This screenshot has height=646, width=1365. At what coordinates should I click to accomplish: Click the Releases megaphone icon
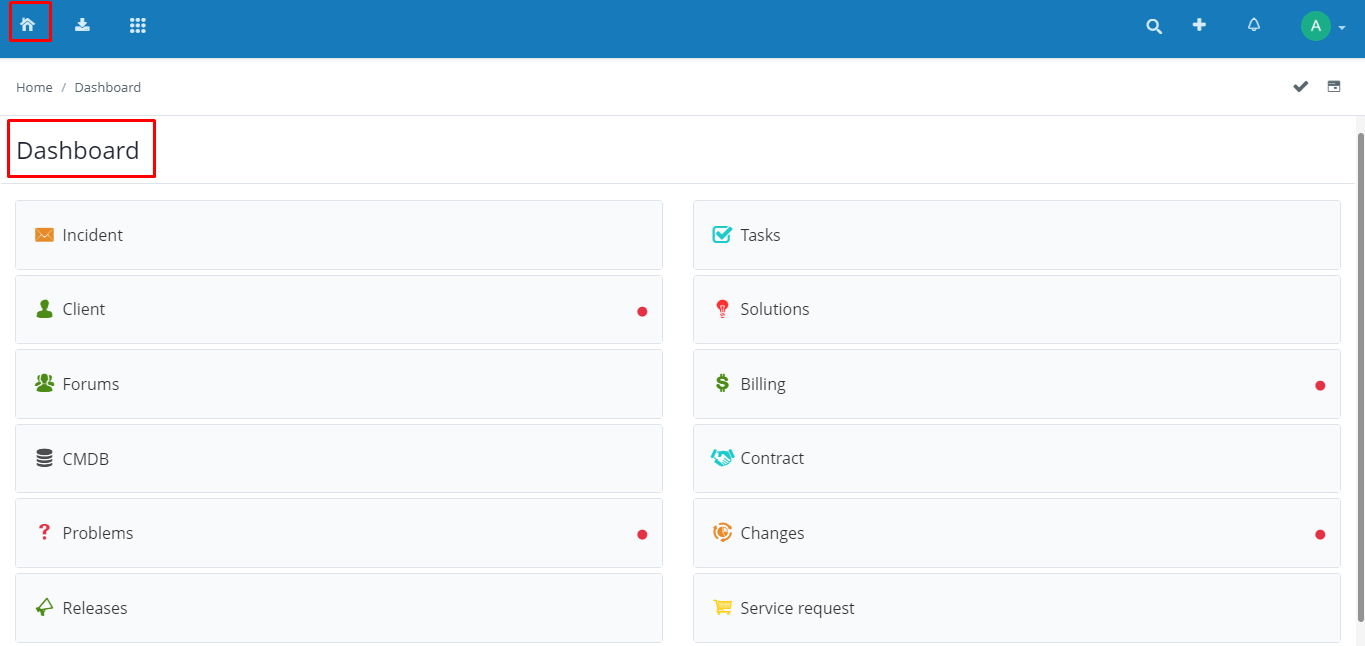tap(44, 607)
